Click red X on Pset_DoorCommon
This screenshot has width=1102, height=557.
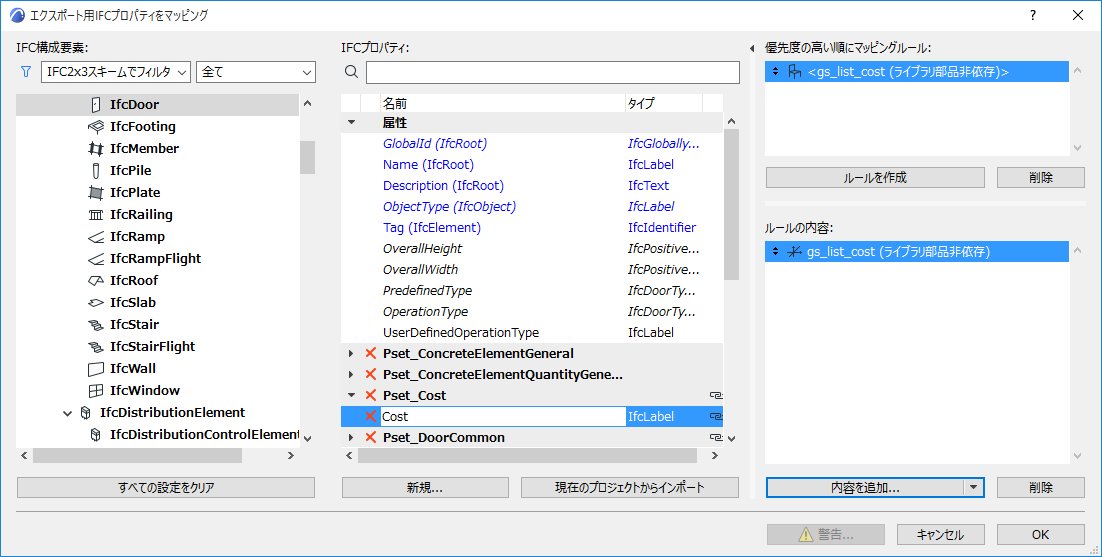(371, 438)
